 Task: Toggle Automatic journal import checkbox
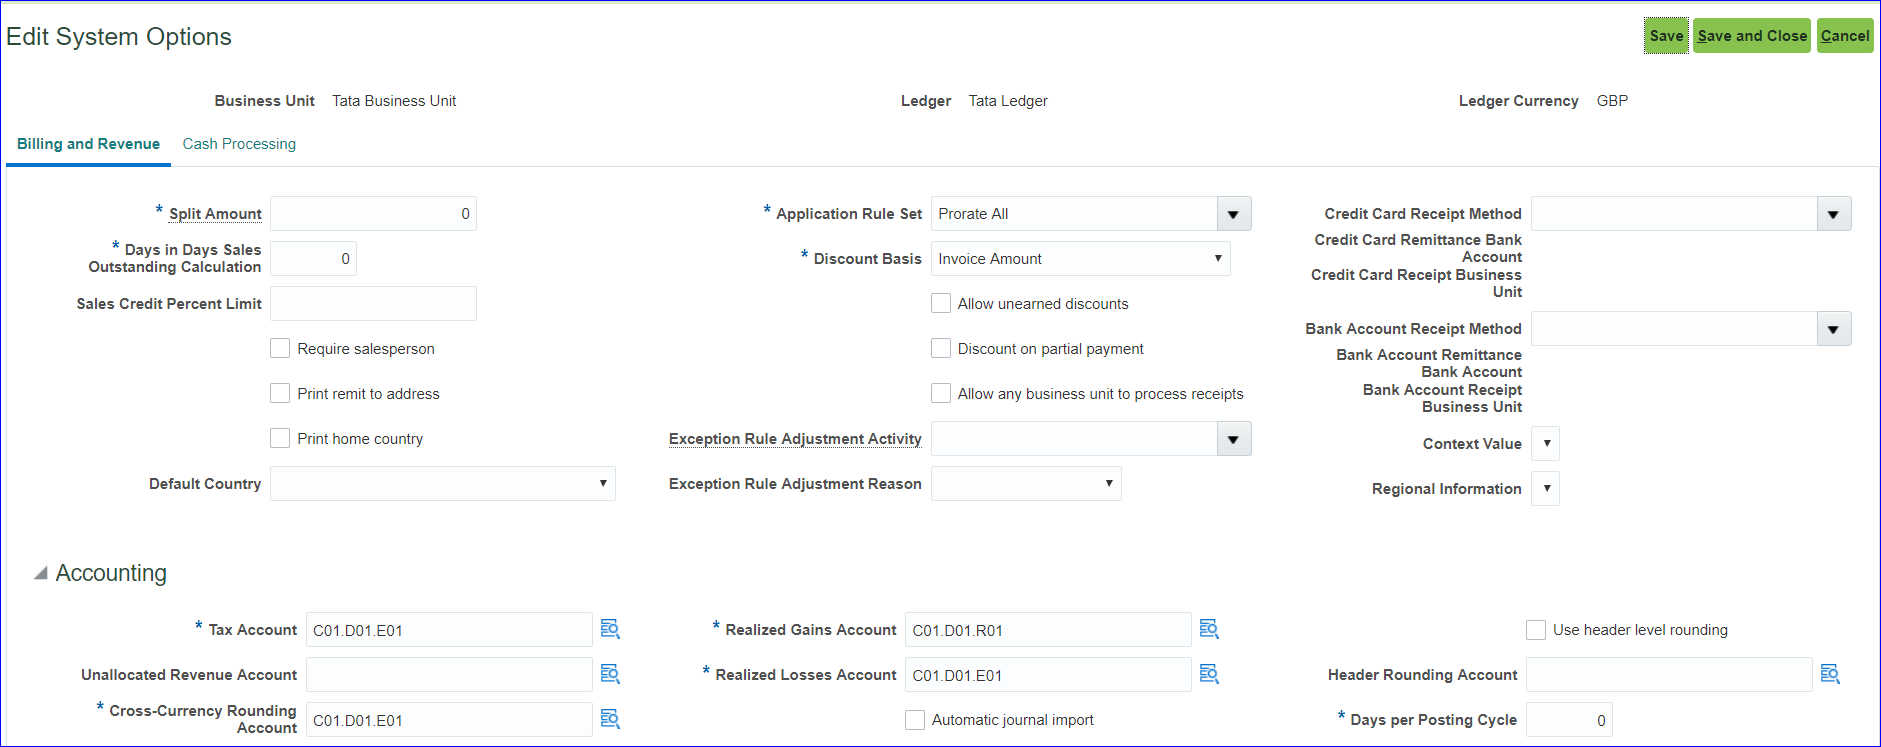[915, 720]
